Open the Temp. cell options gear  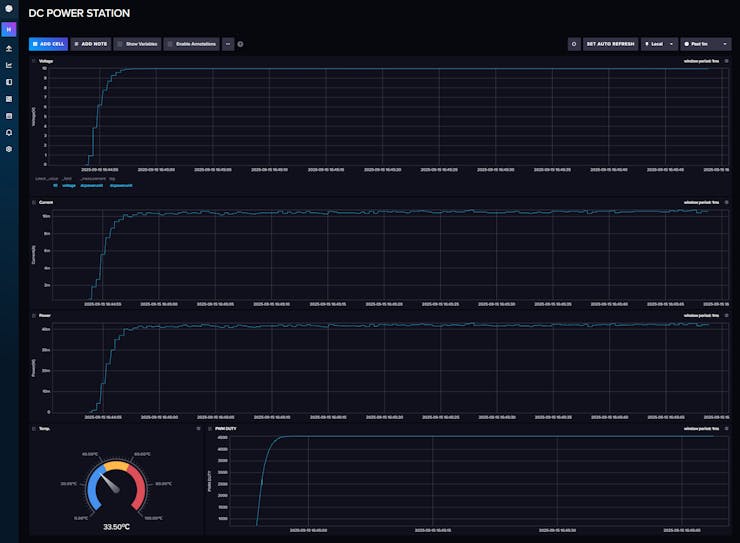click(x=198, y=428)
